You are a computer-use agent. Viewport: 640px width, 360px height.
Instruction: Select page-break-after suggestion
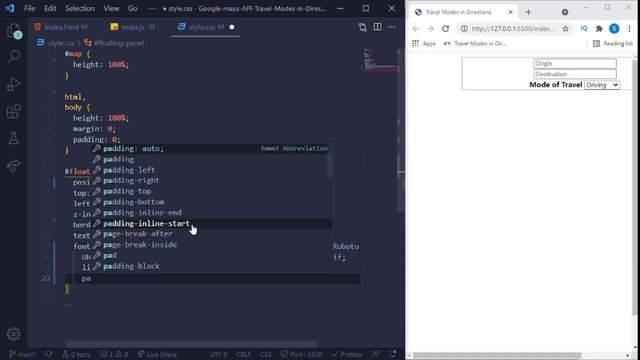211,234
